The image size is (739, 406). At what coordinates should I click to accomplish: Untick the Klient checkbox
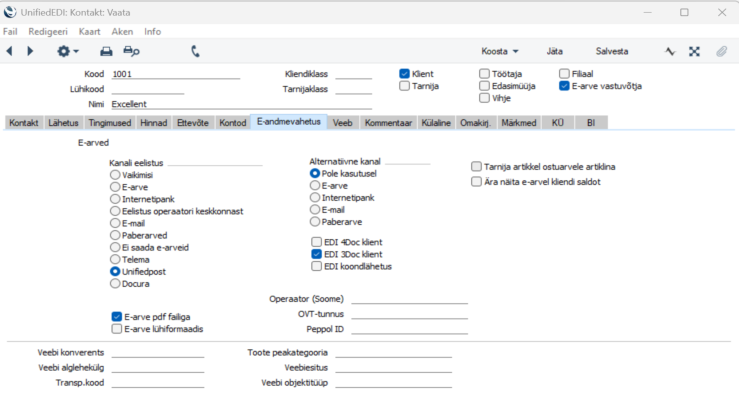click(404, 74)
